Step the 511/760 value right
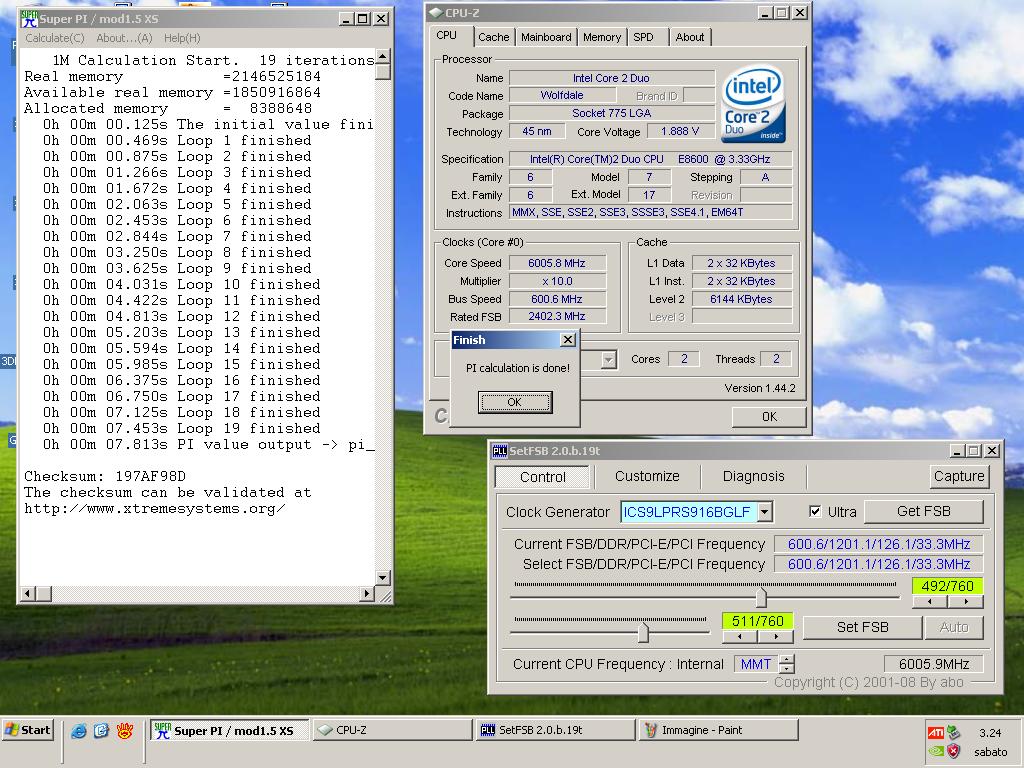 [776, 637]
